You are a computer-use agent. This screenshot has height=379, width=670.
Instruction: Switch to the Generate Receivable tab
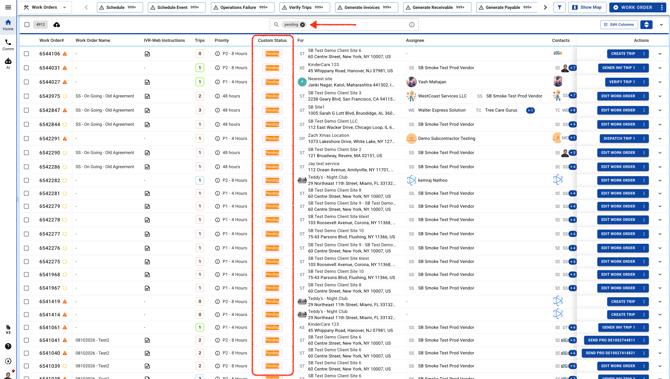(437, 7)
